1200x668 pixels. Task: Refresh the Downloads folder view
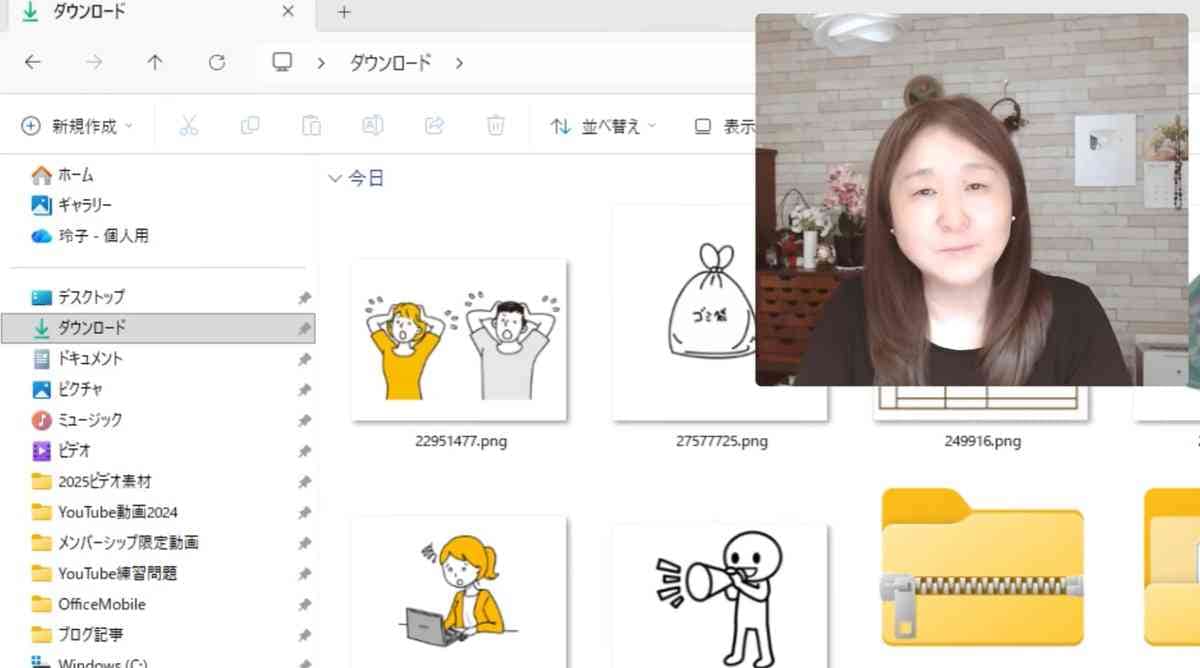click(217, 62)
